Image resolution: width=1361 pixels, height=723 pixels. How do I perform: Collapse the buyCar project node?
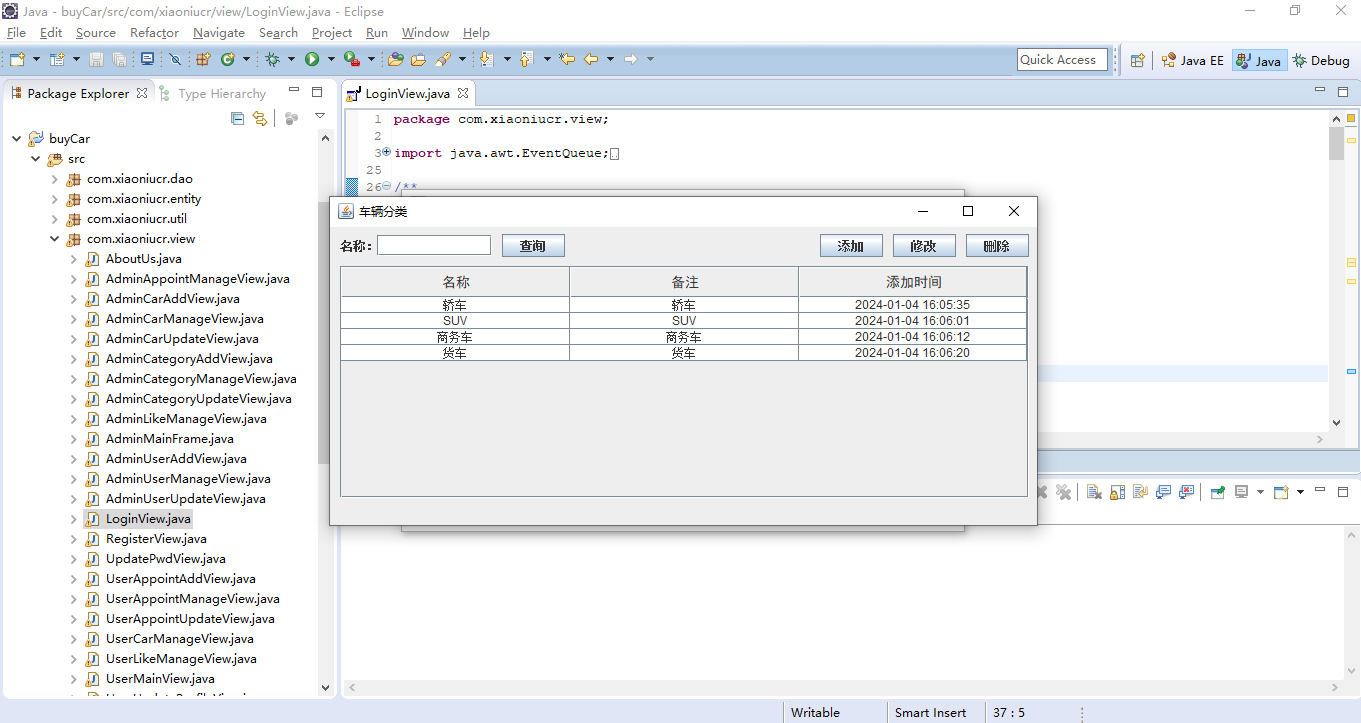click(x=17, y=139)
